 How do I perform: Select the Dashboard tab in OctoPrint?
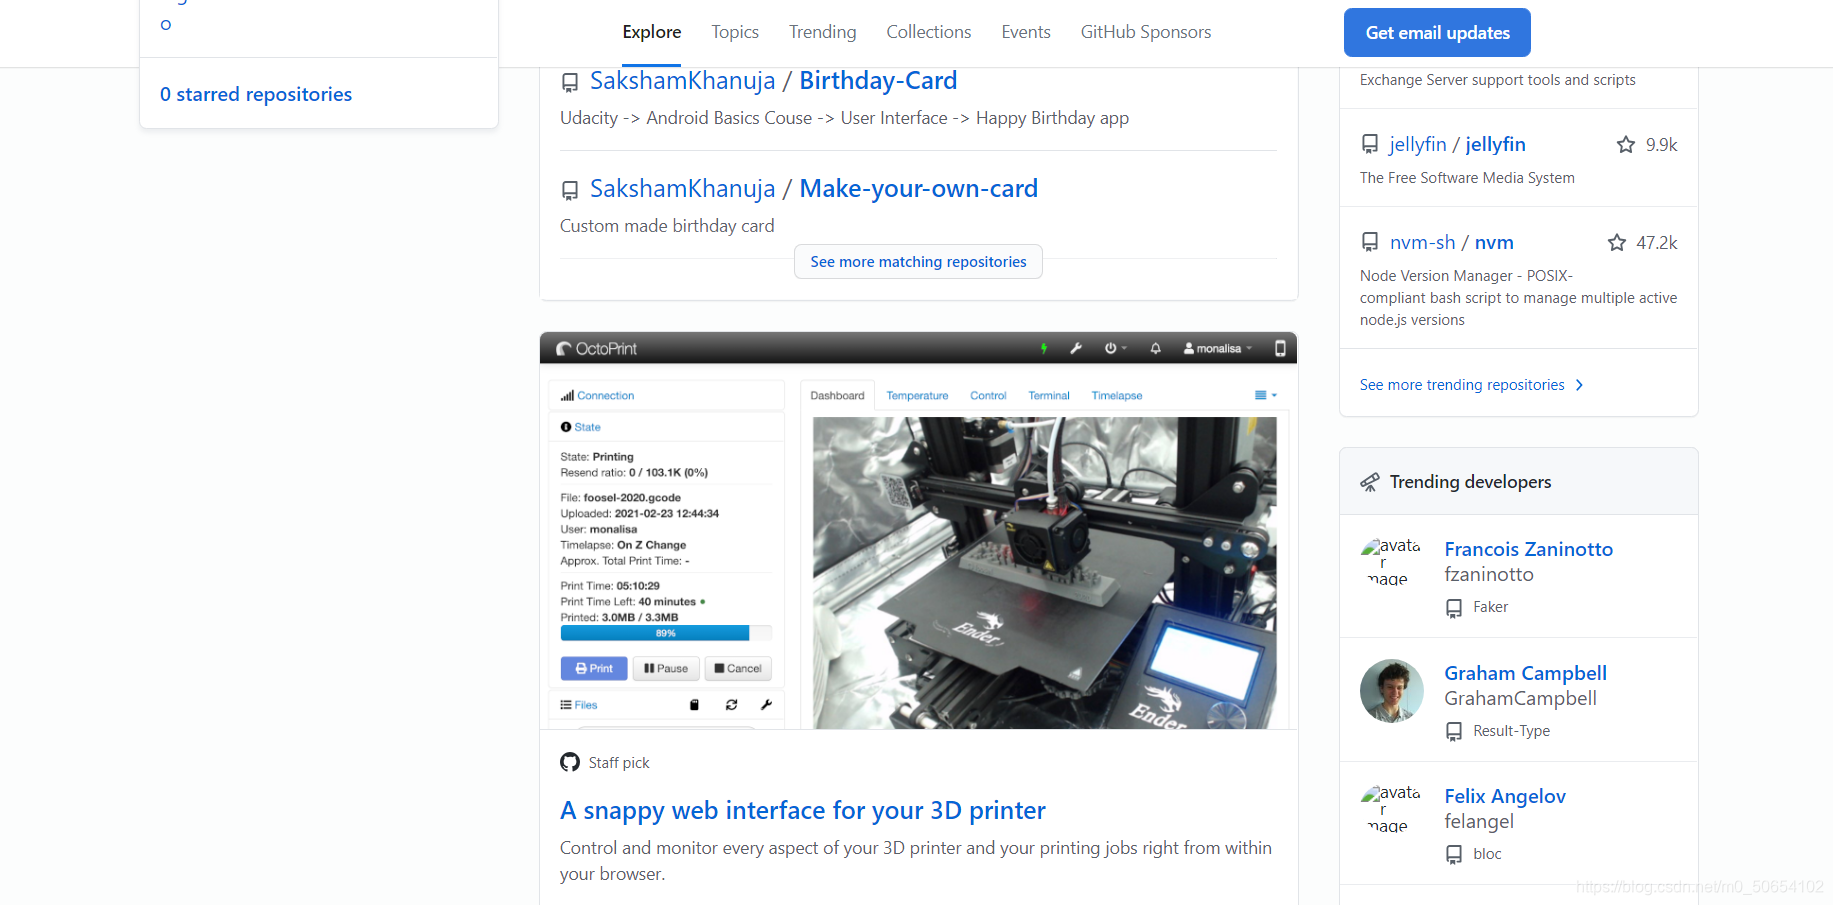[837, 395]
